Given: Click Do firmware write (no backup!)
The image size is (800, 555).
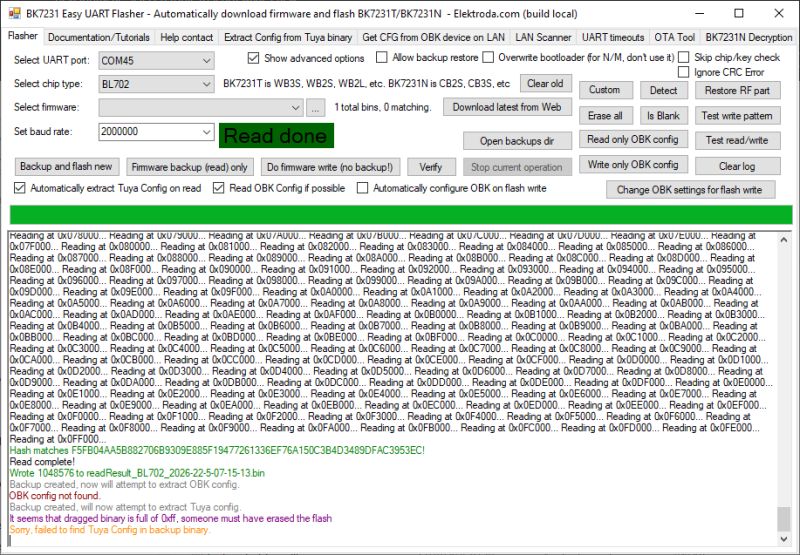Looking at the screenshot, I should pyautogui.click(x=330, y=167).
